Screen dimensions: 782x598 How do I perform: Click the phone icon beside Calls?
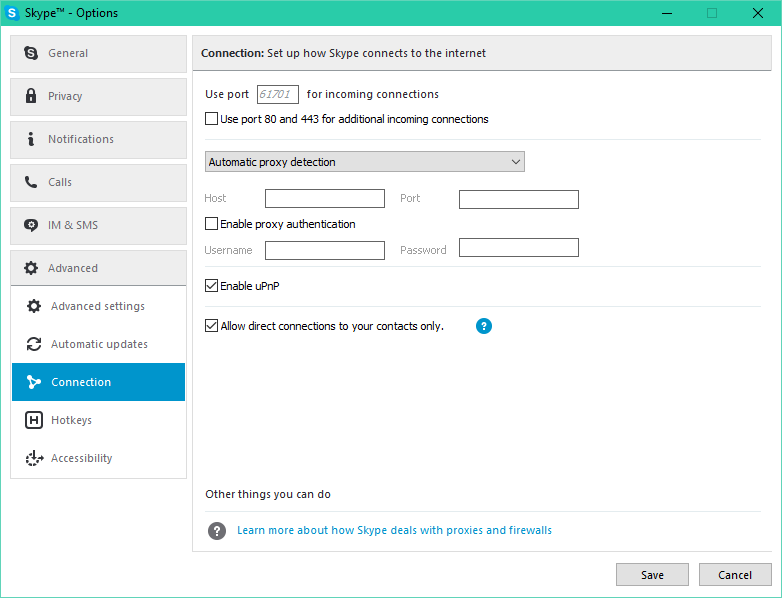click(31, 182)
